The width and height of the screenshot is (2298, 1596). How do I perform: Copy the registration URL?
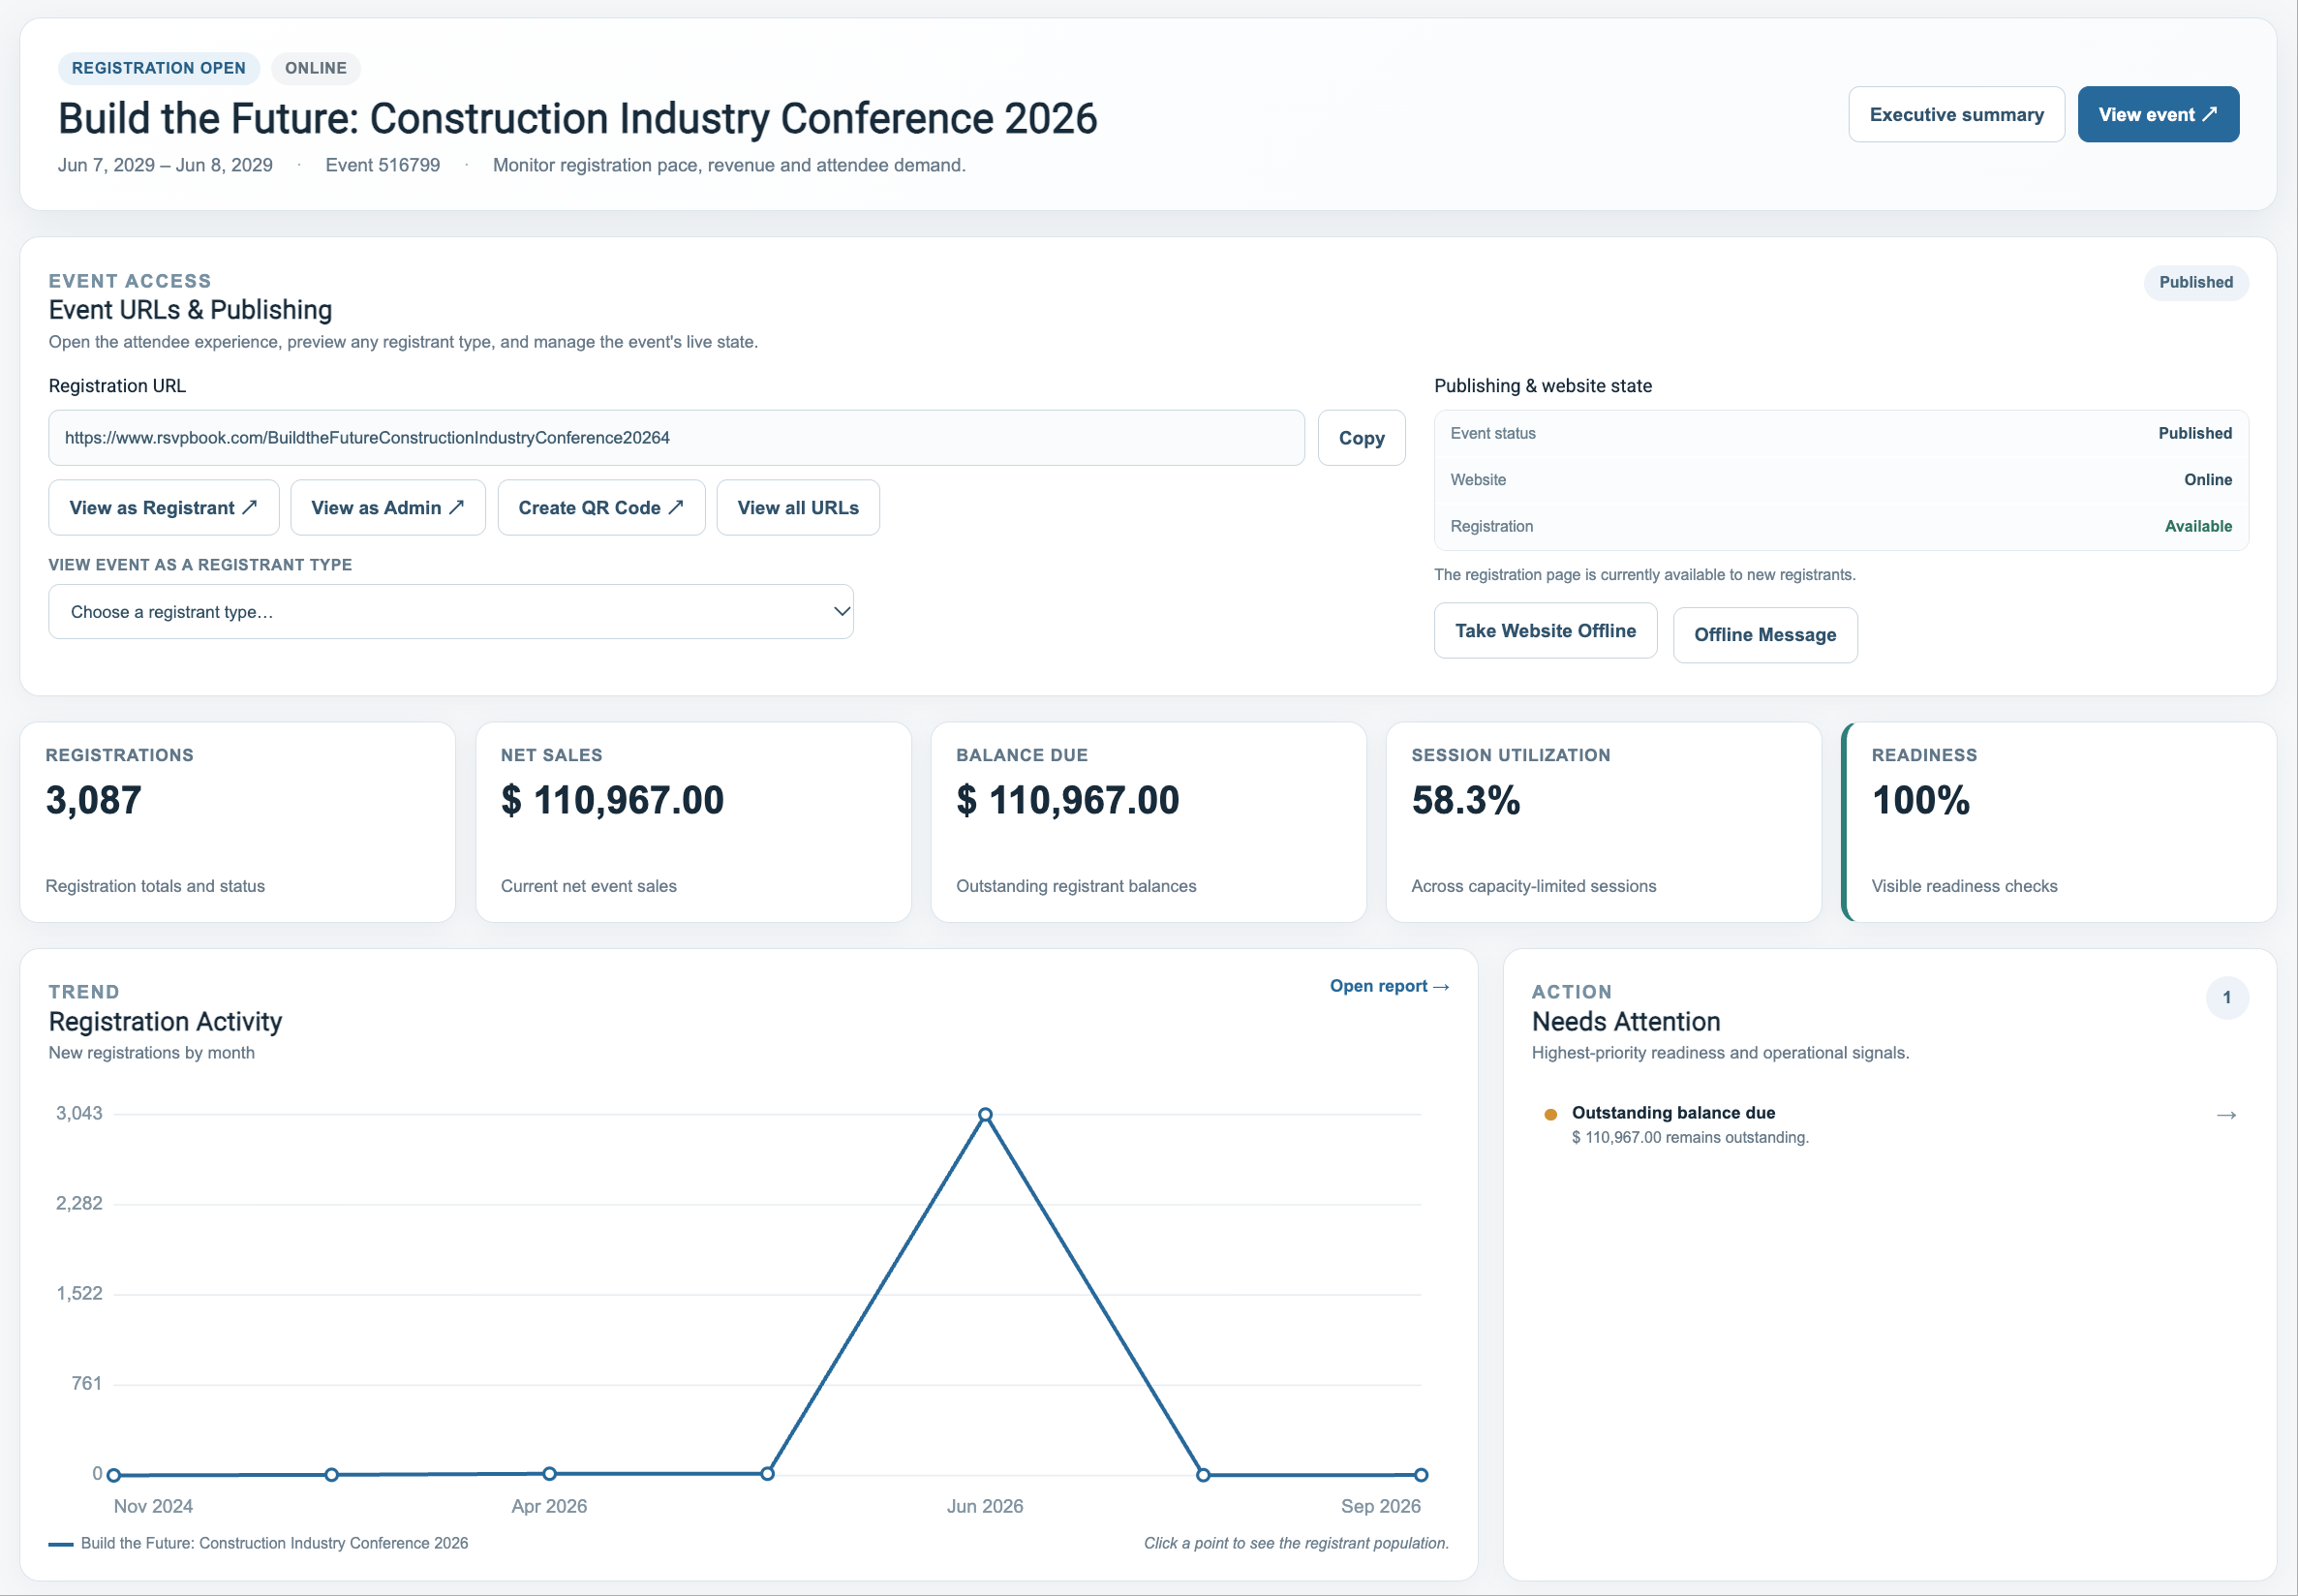(1360, 438)
